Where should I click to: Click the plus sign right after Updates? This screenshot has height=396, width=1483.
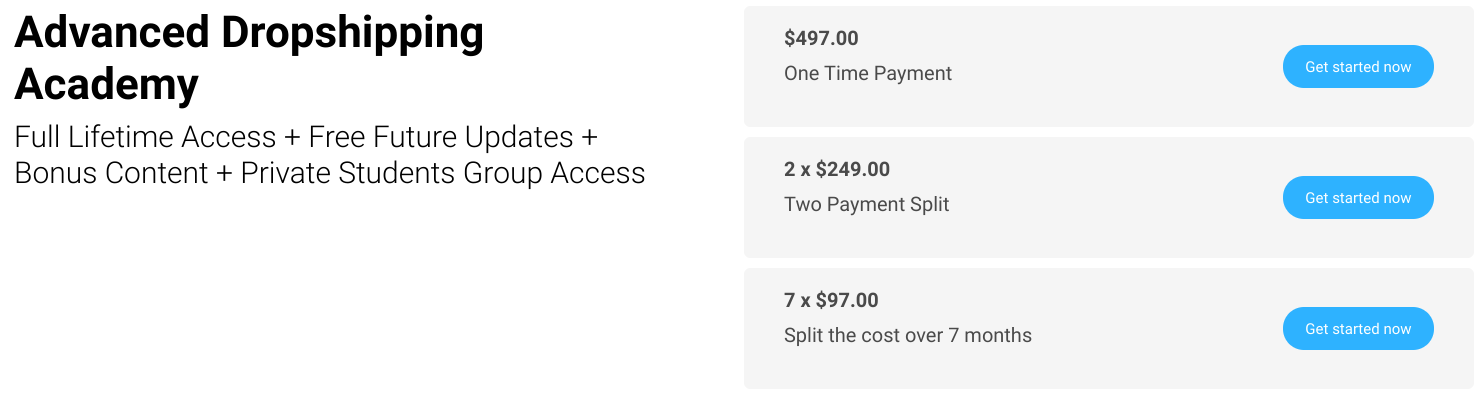[590, 138]
